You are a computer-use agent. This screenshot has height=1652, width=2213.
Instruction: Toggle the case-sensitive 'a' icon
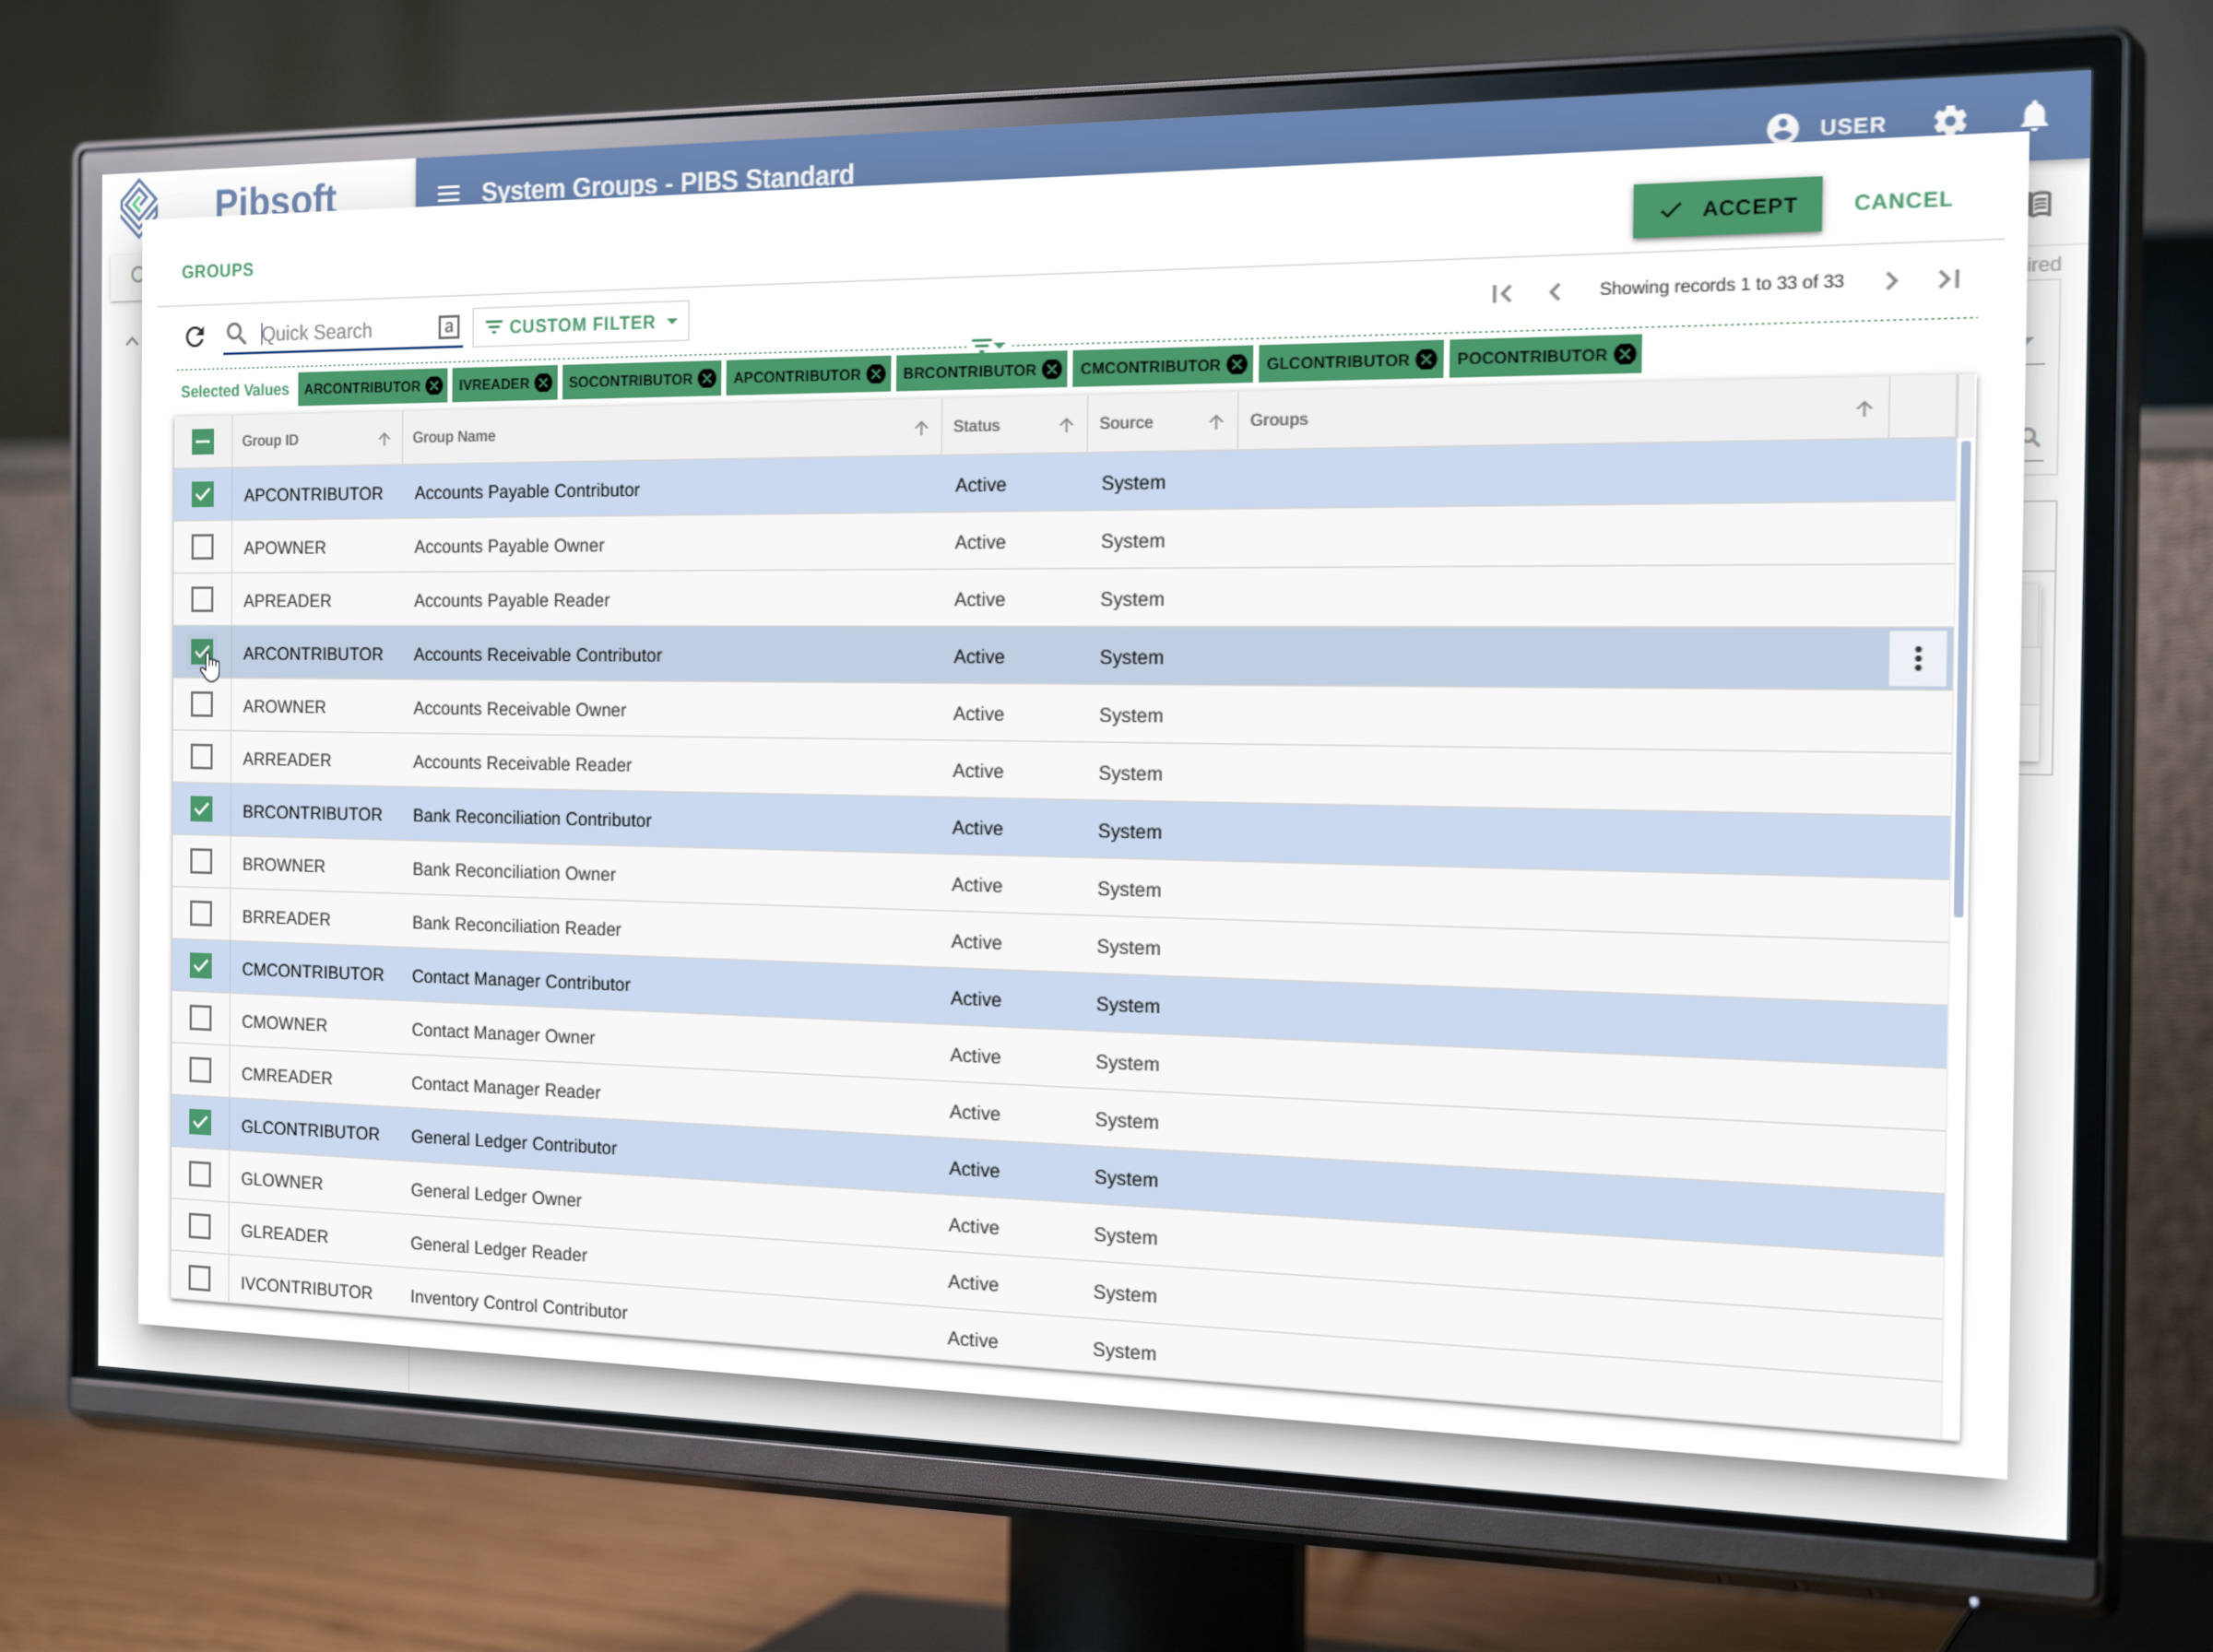click(x=448, y=327)
